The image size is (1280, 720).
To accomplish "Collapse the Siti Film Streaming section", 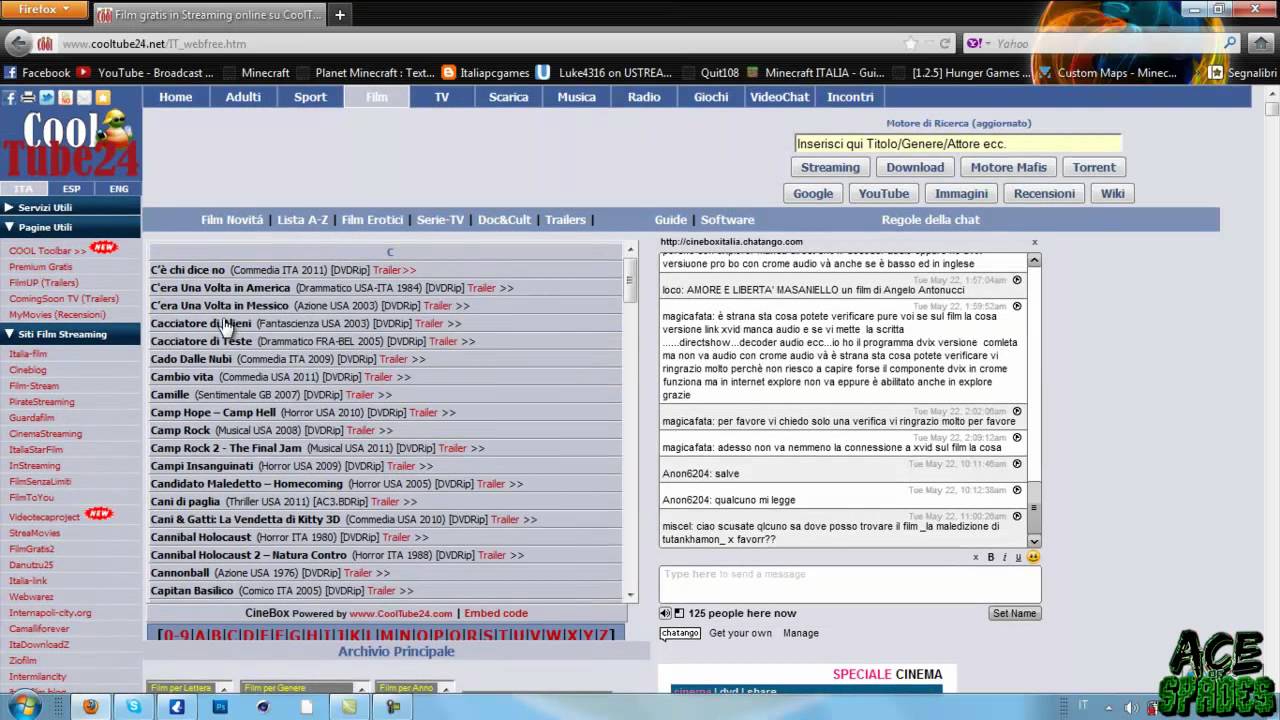I will [x=71, y=334].
